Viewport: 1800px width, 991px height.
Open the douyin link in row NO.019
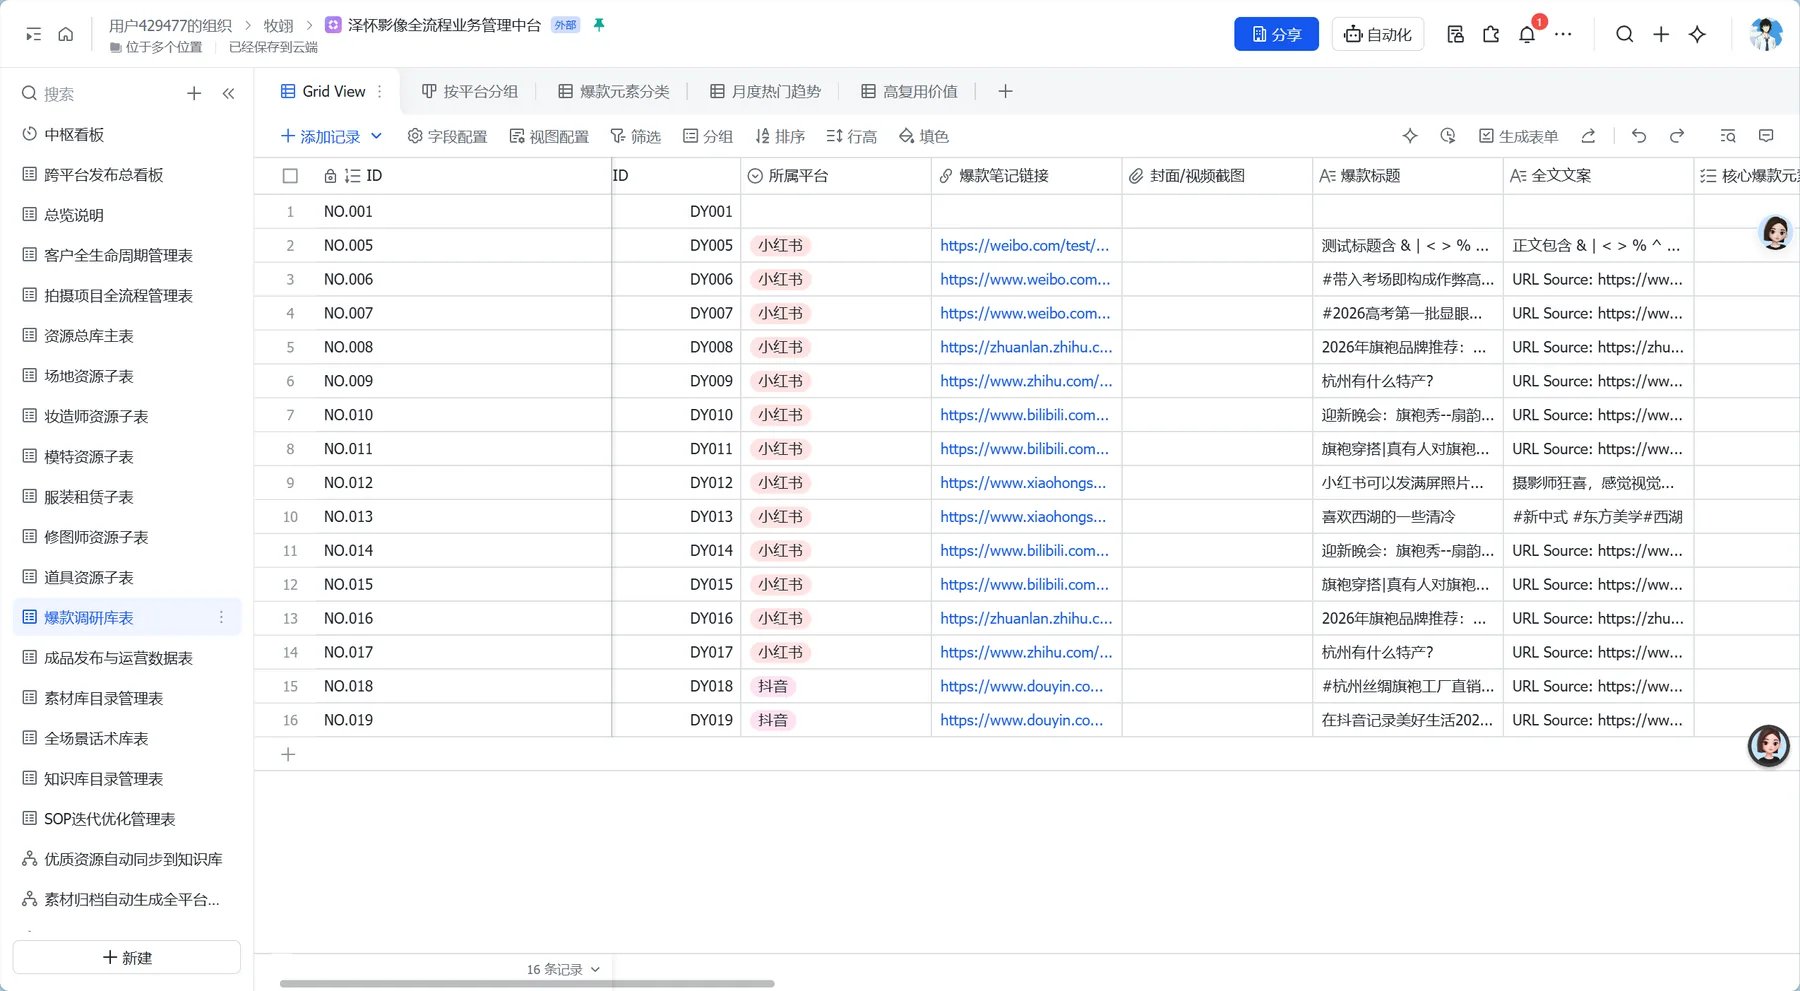(x=1021, y=720)
